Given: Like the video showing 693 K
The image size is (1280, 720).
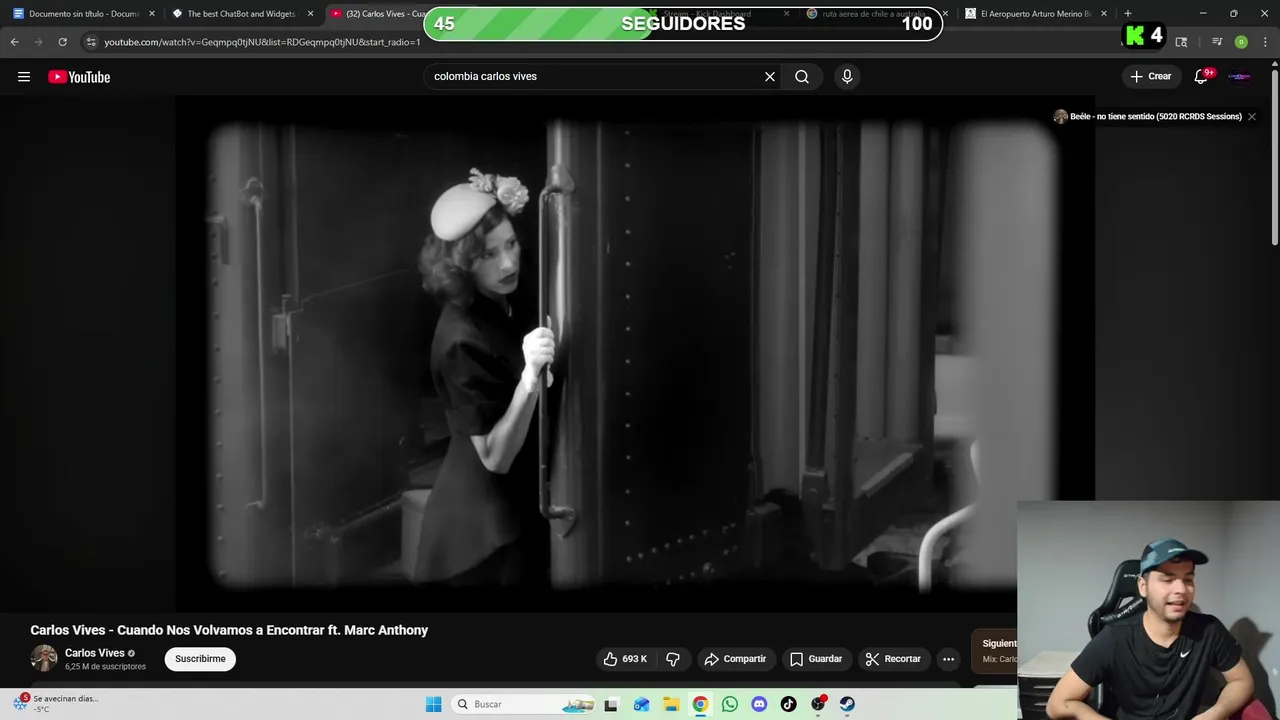Looking at the screenshot, I should (625, 659).
